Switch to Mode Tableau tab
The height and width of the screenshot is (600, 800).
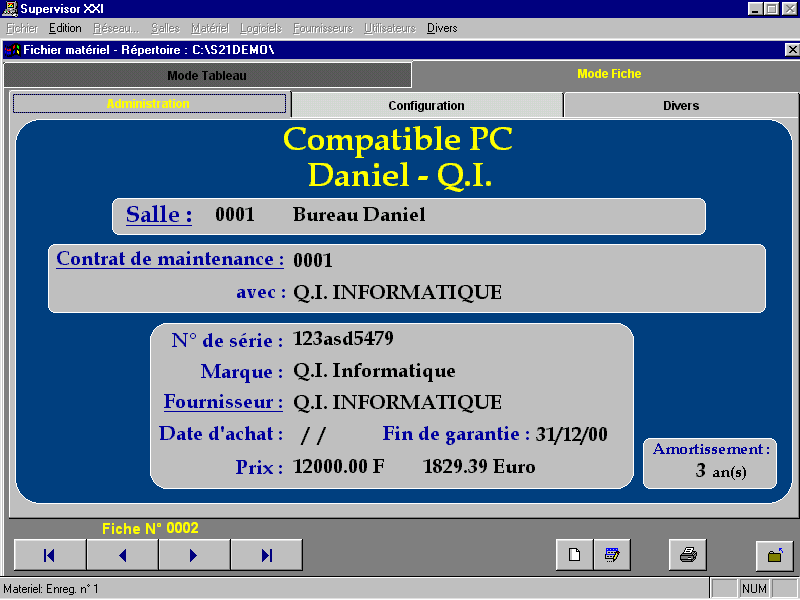207,76
